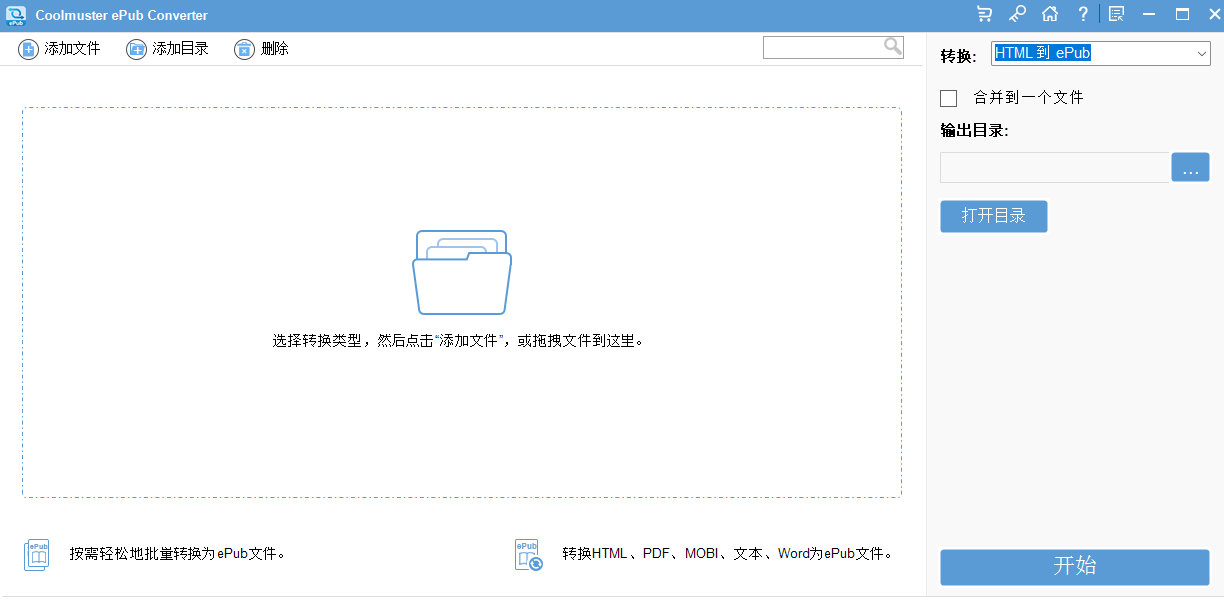Open the HTML 到 ePub conversion dropdown
Viewport: 1224px width, 612px height.
[x=1100, y=53]
